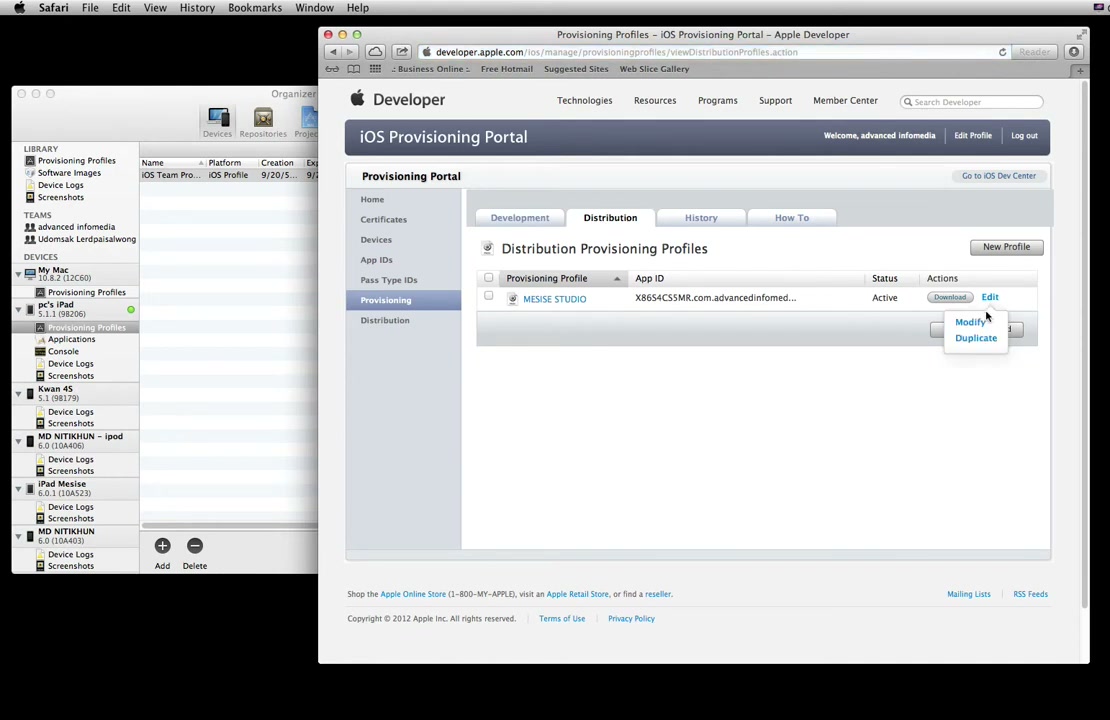Open the Reading List glasses icon

click(x=332, y=69)
